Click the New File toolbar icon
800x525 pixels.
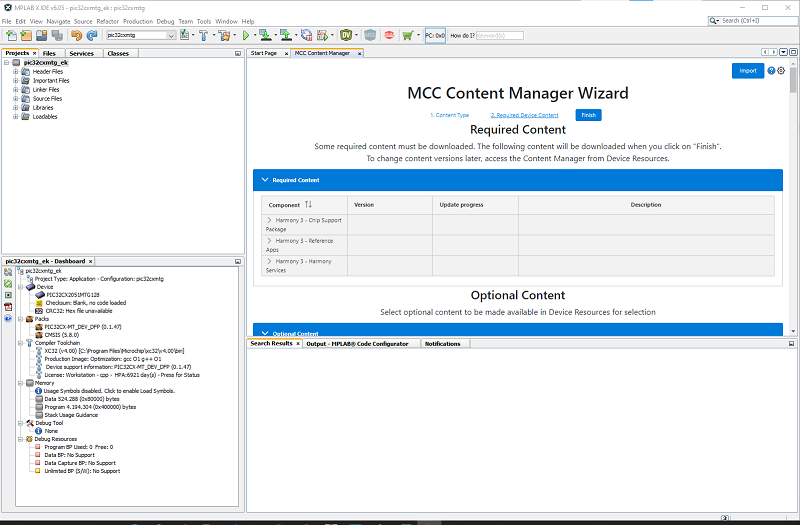[11, 35]
